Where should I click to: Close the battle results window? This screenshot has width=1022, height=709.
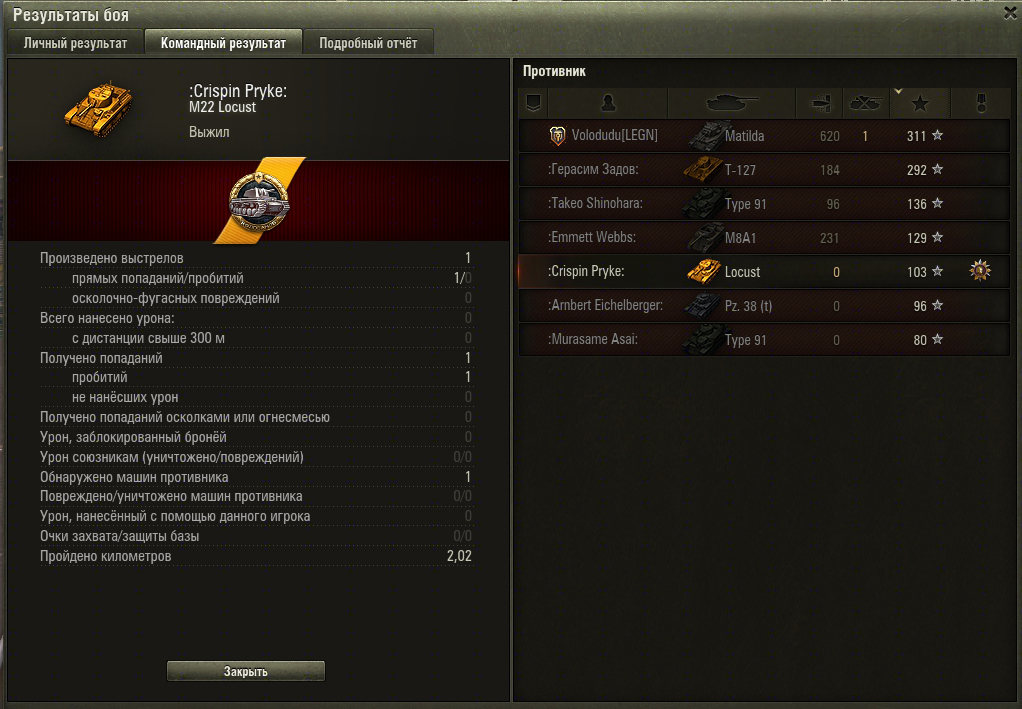coord(1010,13)
